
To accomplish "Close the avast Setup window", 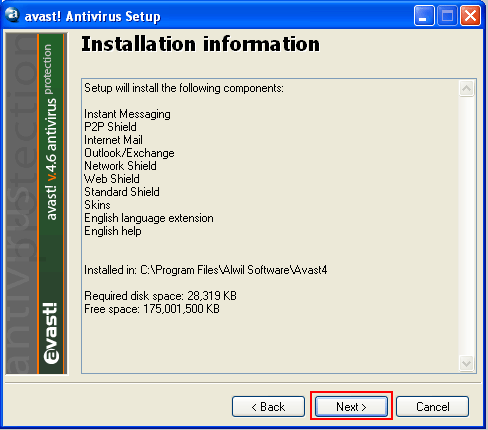I will 470,15.
